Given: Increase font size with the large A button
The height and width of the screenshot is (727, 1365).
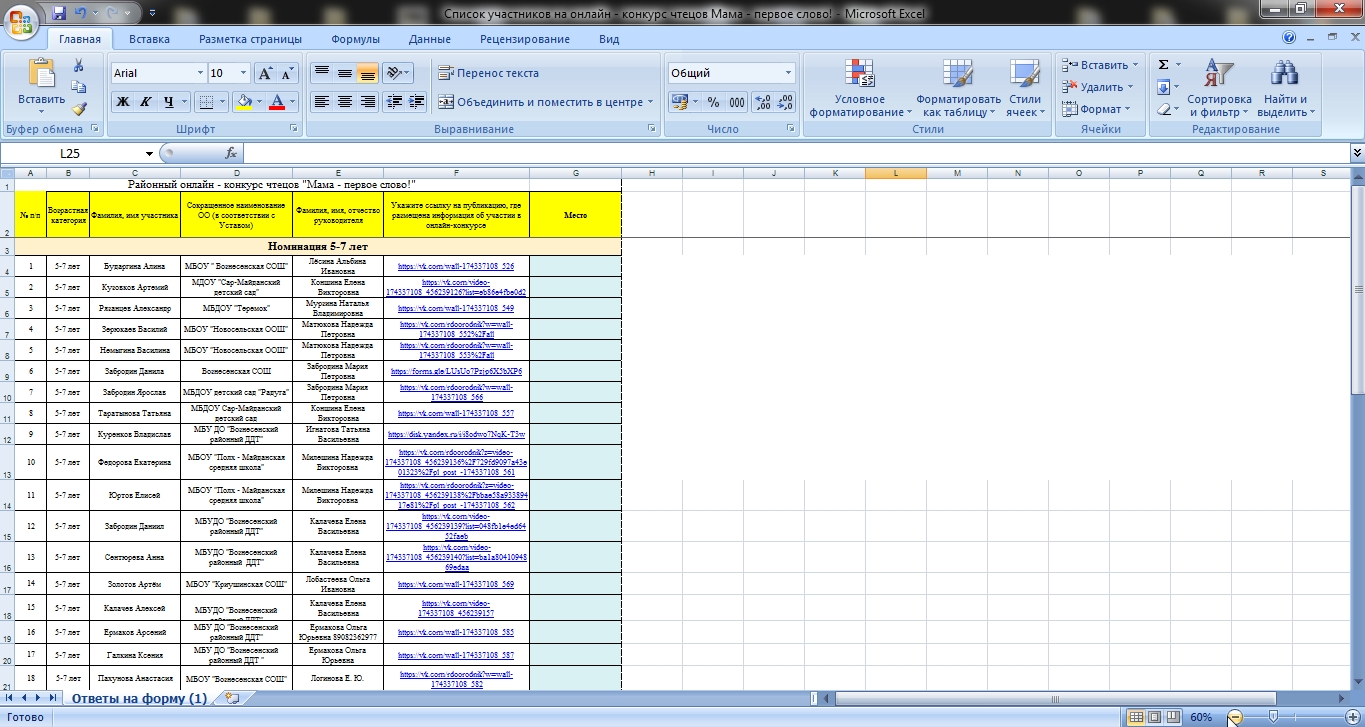Looking at the screenshot, I should coord(265,73).
